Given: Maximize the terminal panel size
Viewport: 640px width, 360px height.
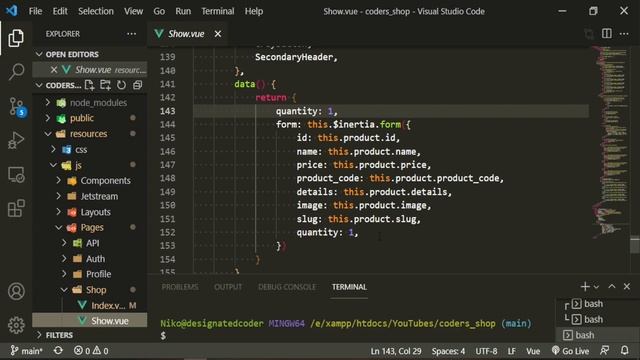Looking at the screenshot, I should coord(611,287).
